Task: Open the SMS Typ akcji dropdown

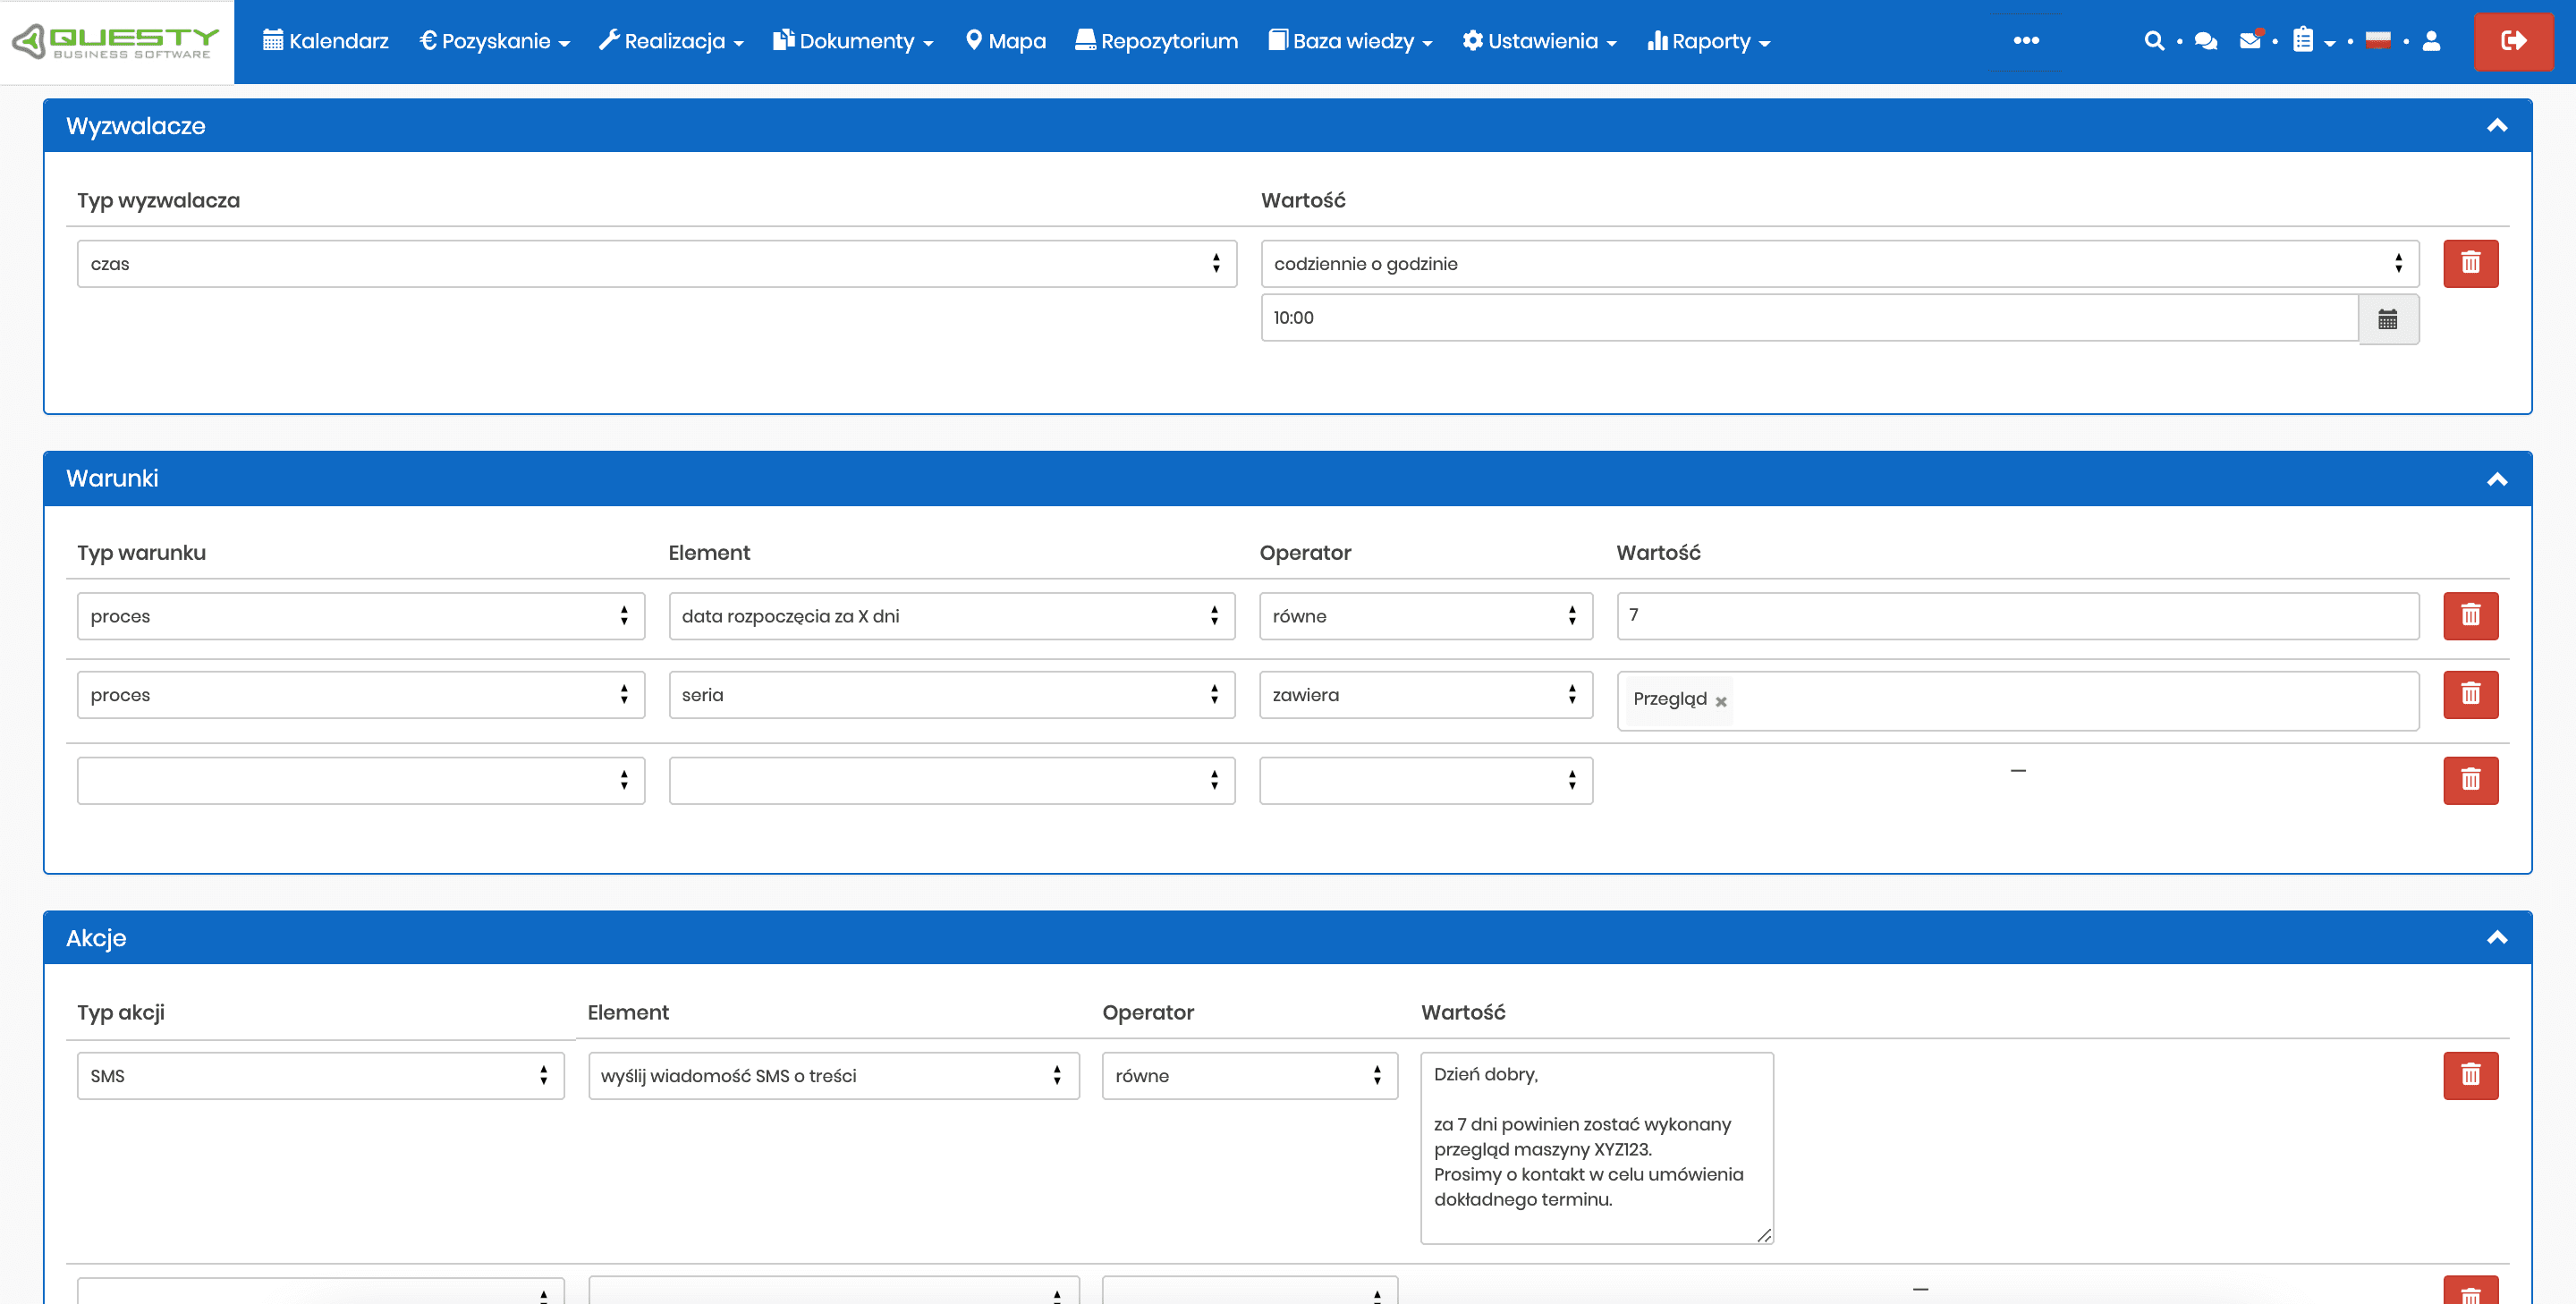Action: 321,1076
